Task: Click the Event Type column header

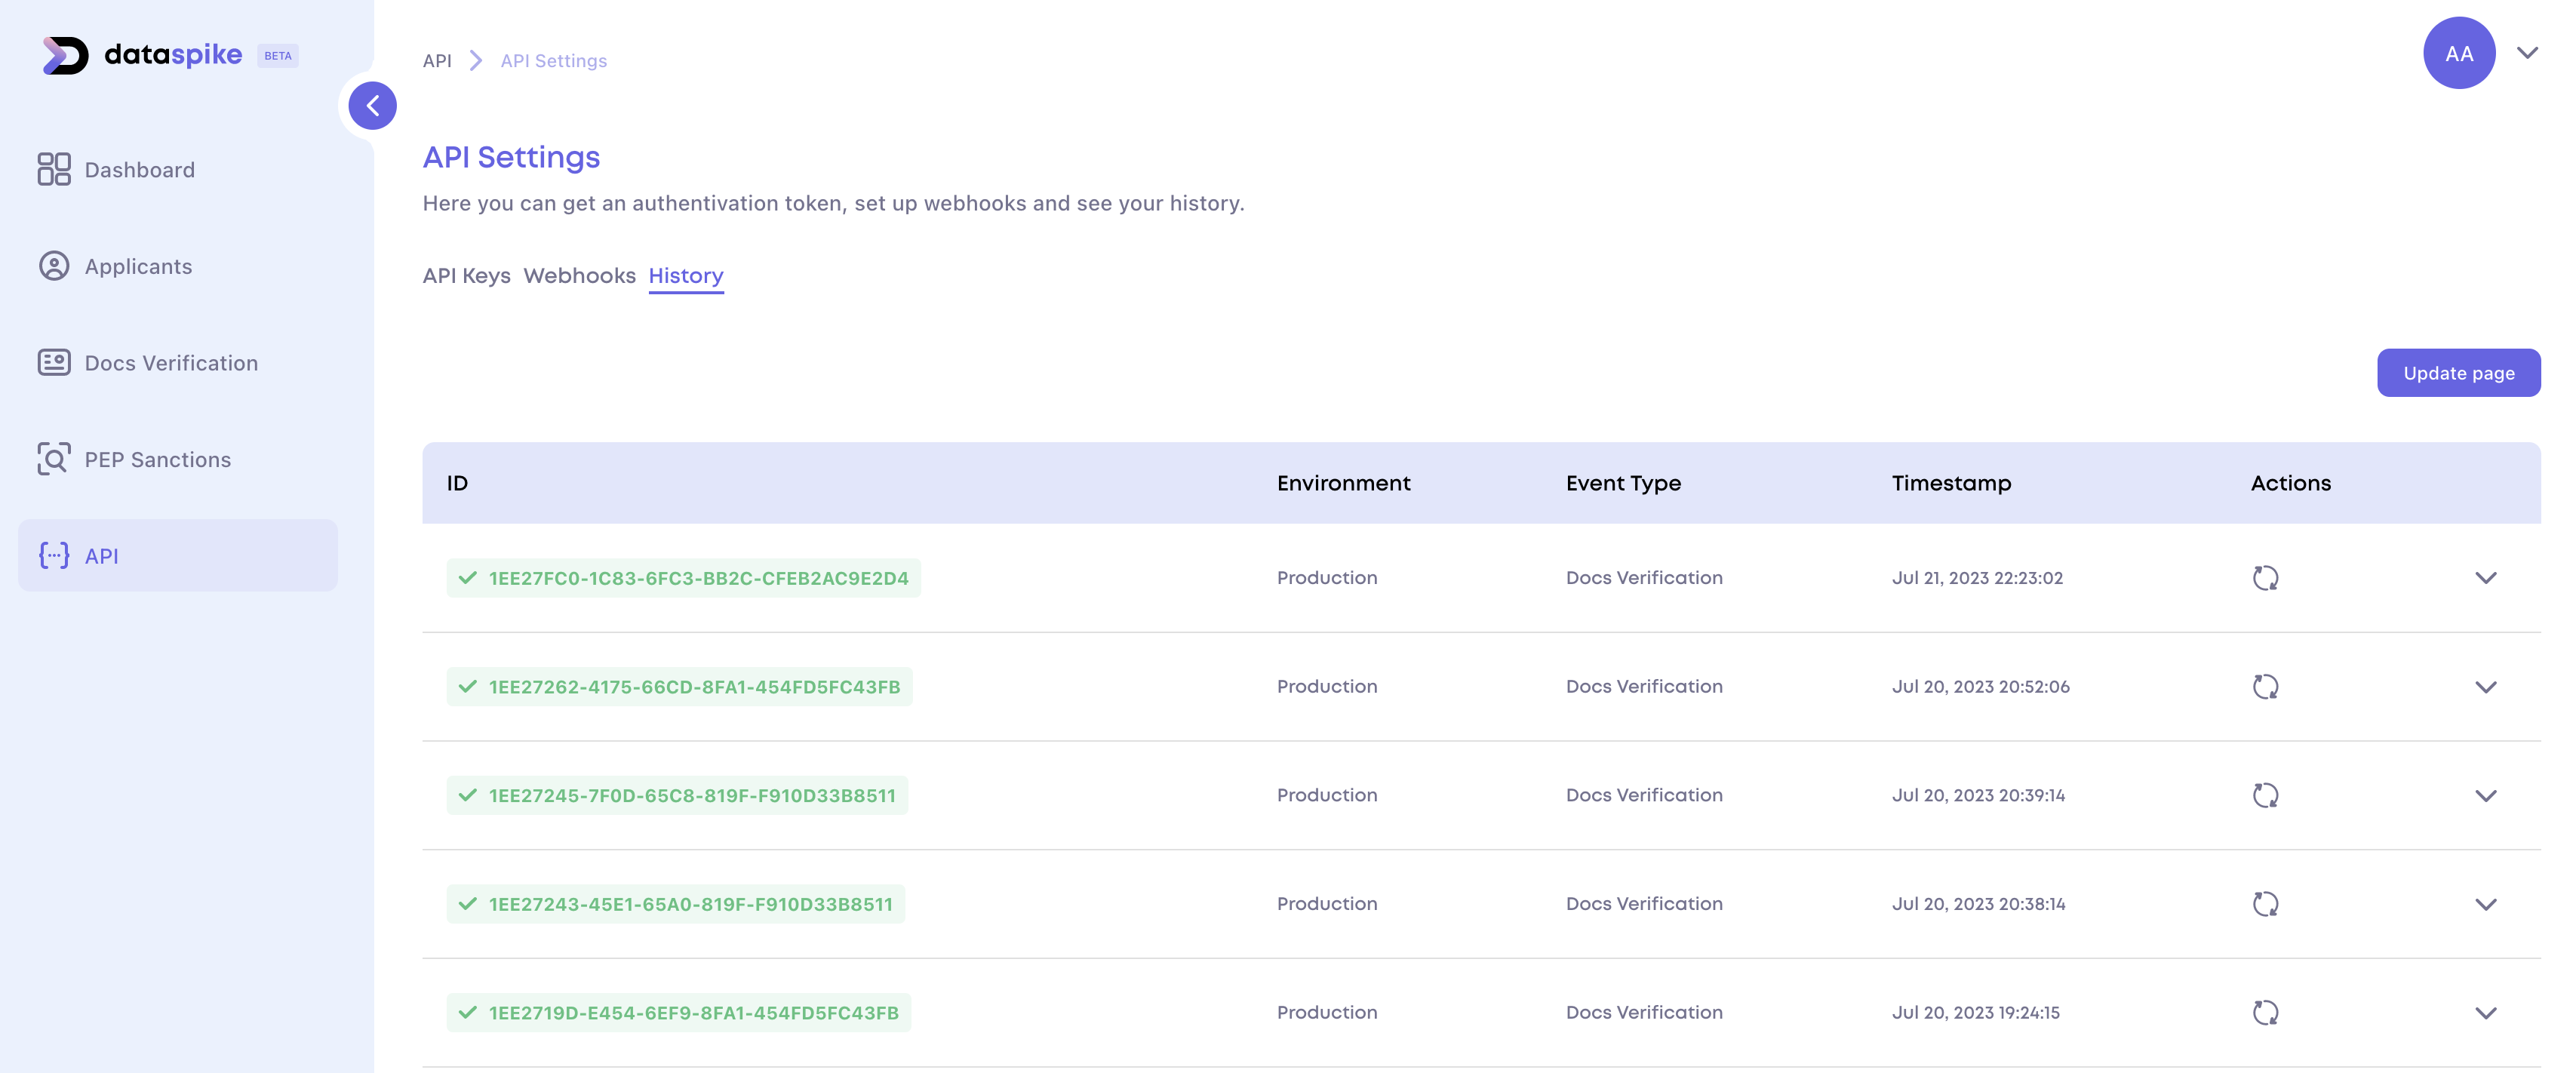Action: point(1623,484)
